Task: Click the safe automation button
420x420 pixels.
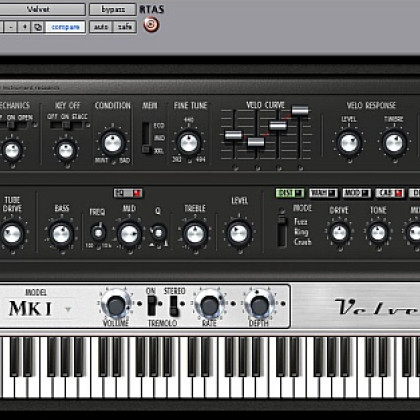Action: pyautogui.click(x=125, y=27)
